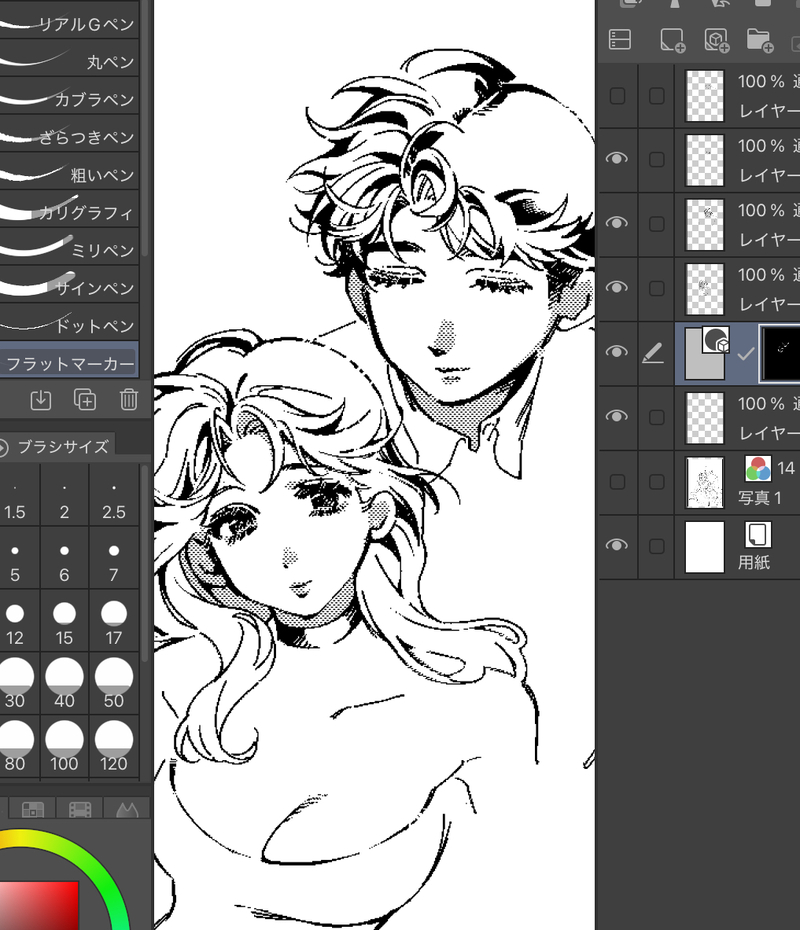Select the リアルGペン sub tool
The height and width of the screenshot is (930, 800).
(69, 20)
